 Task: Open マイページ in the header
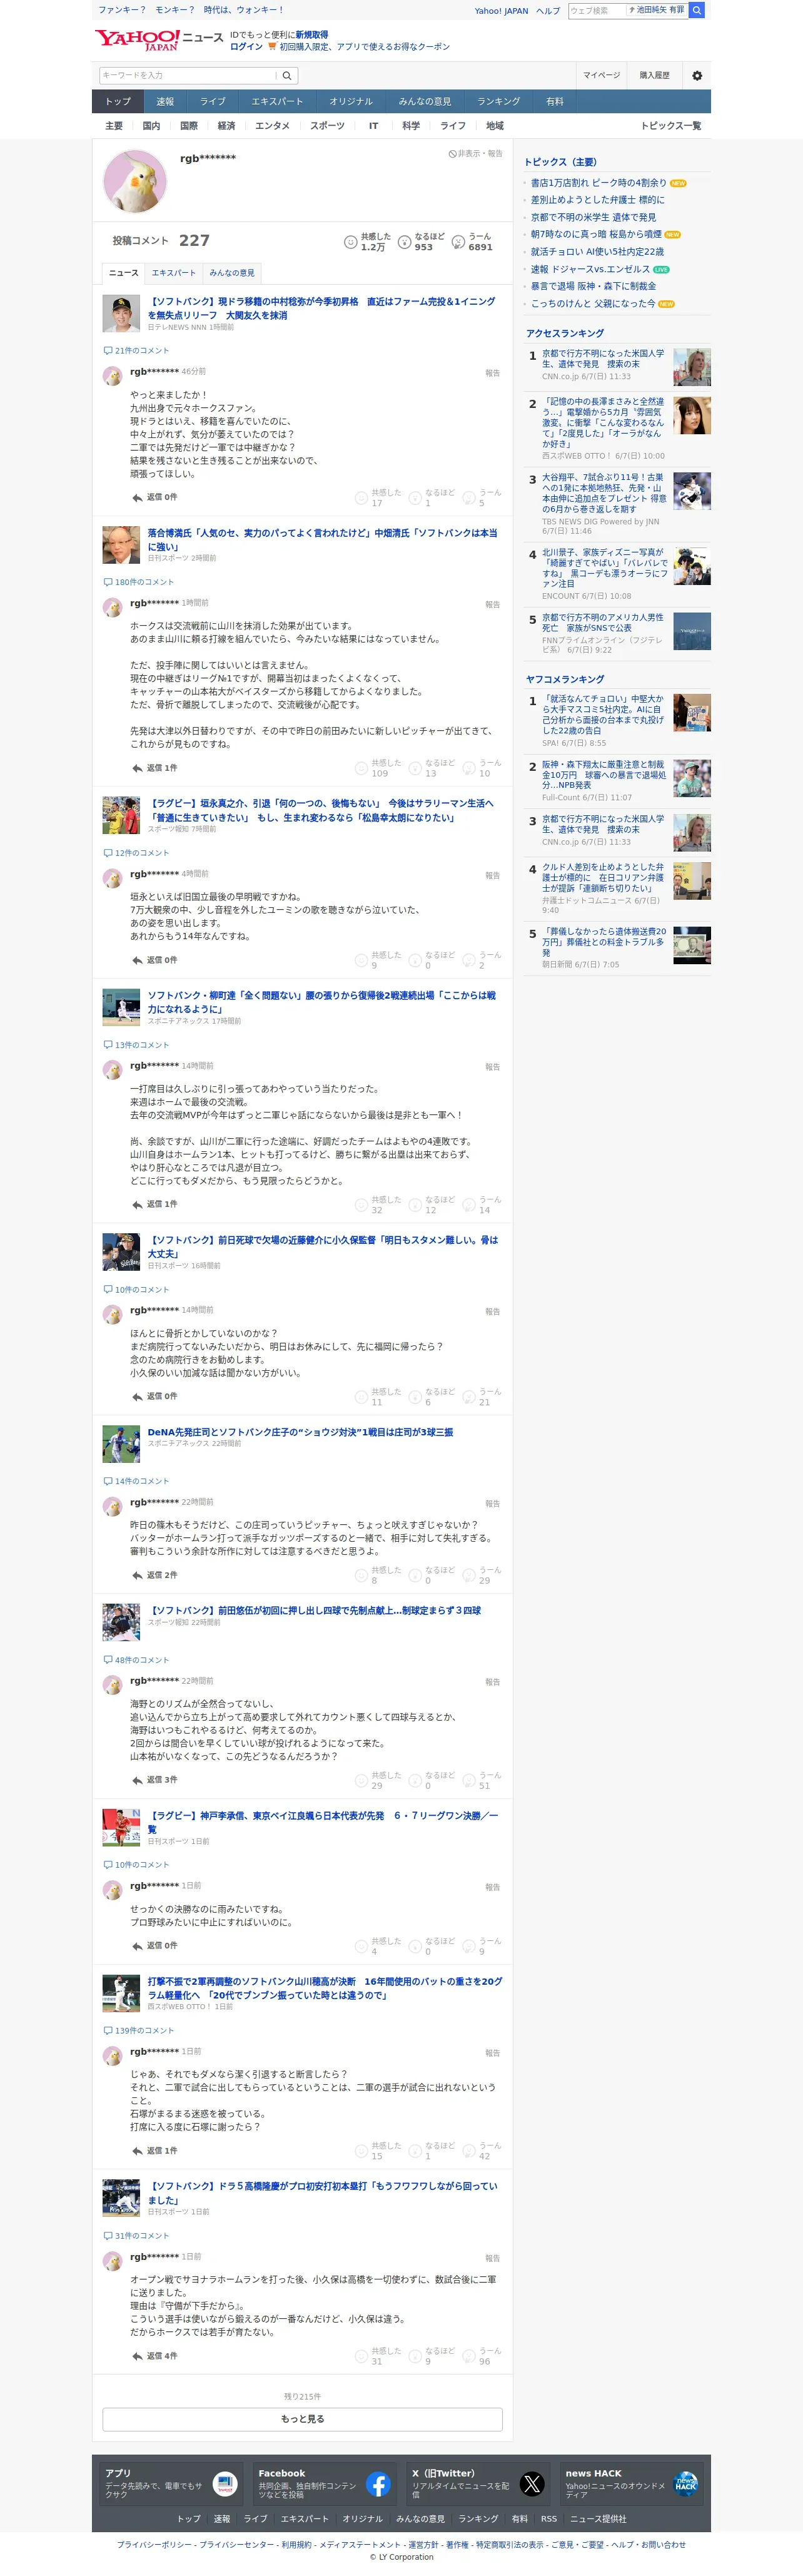click(602, 75)
